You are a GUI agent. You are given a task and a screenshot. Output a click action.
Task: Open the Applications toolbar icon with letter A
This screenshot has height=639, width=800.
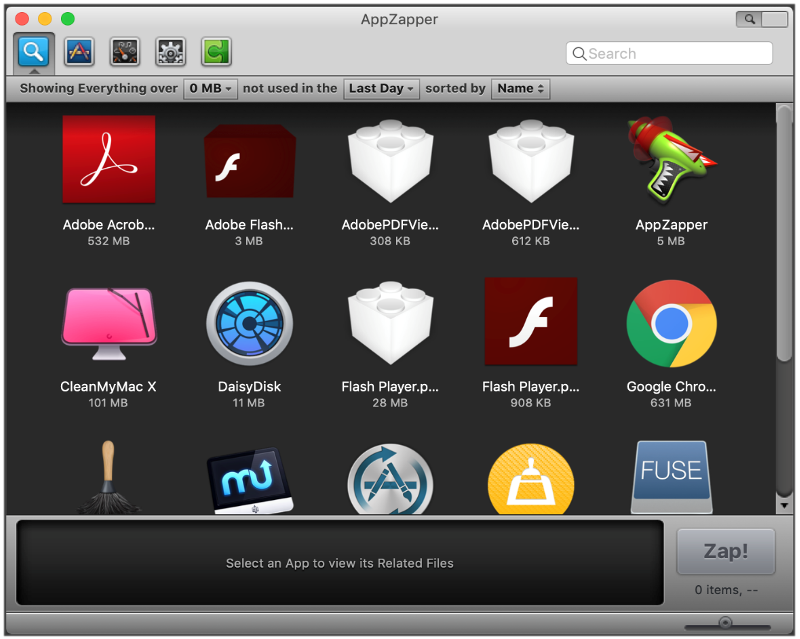point(79,52)
